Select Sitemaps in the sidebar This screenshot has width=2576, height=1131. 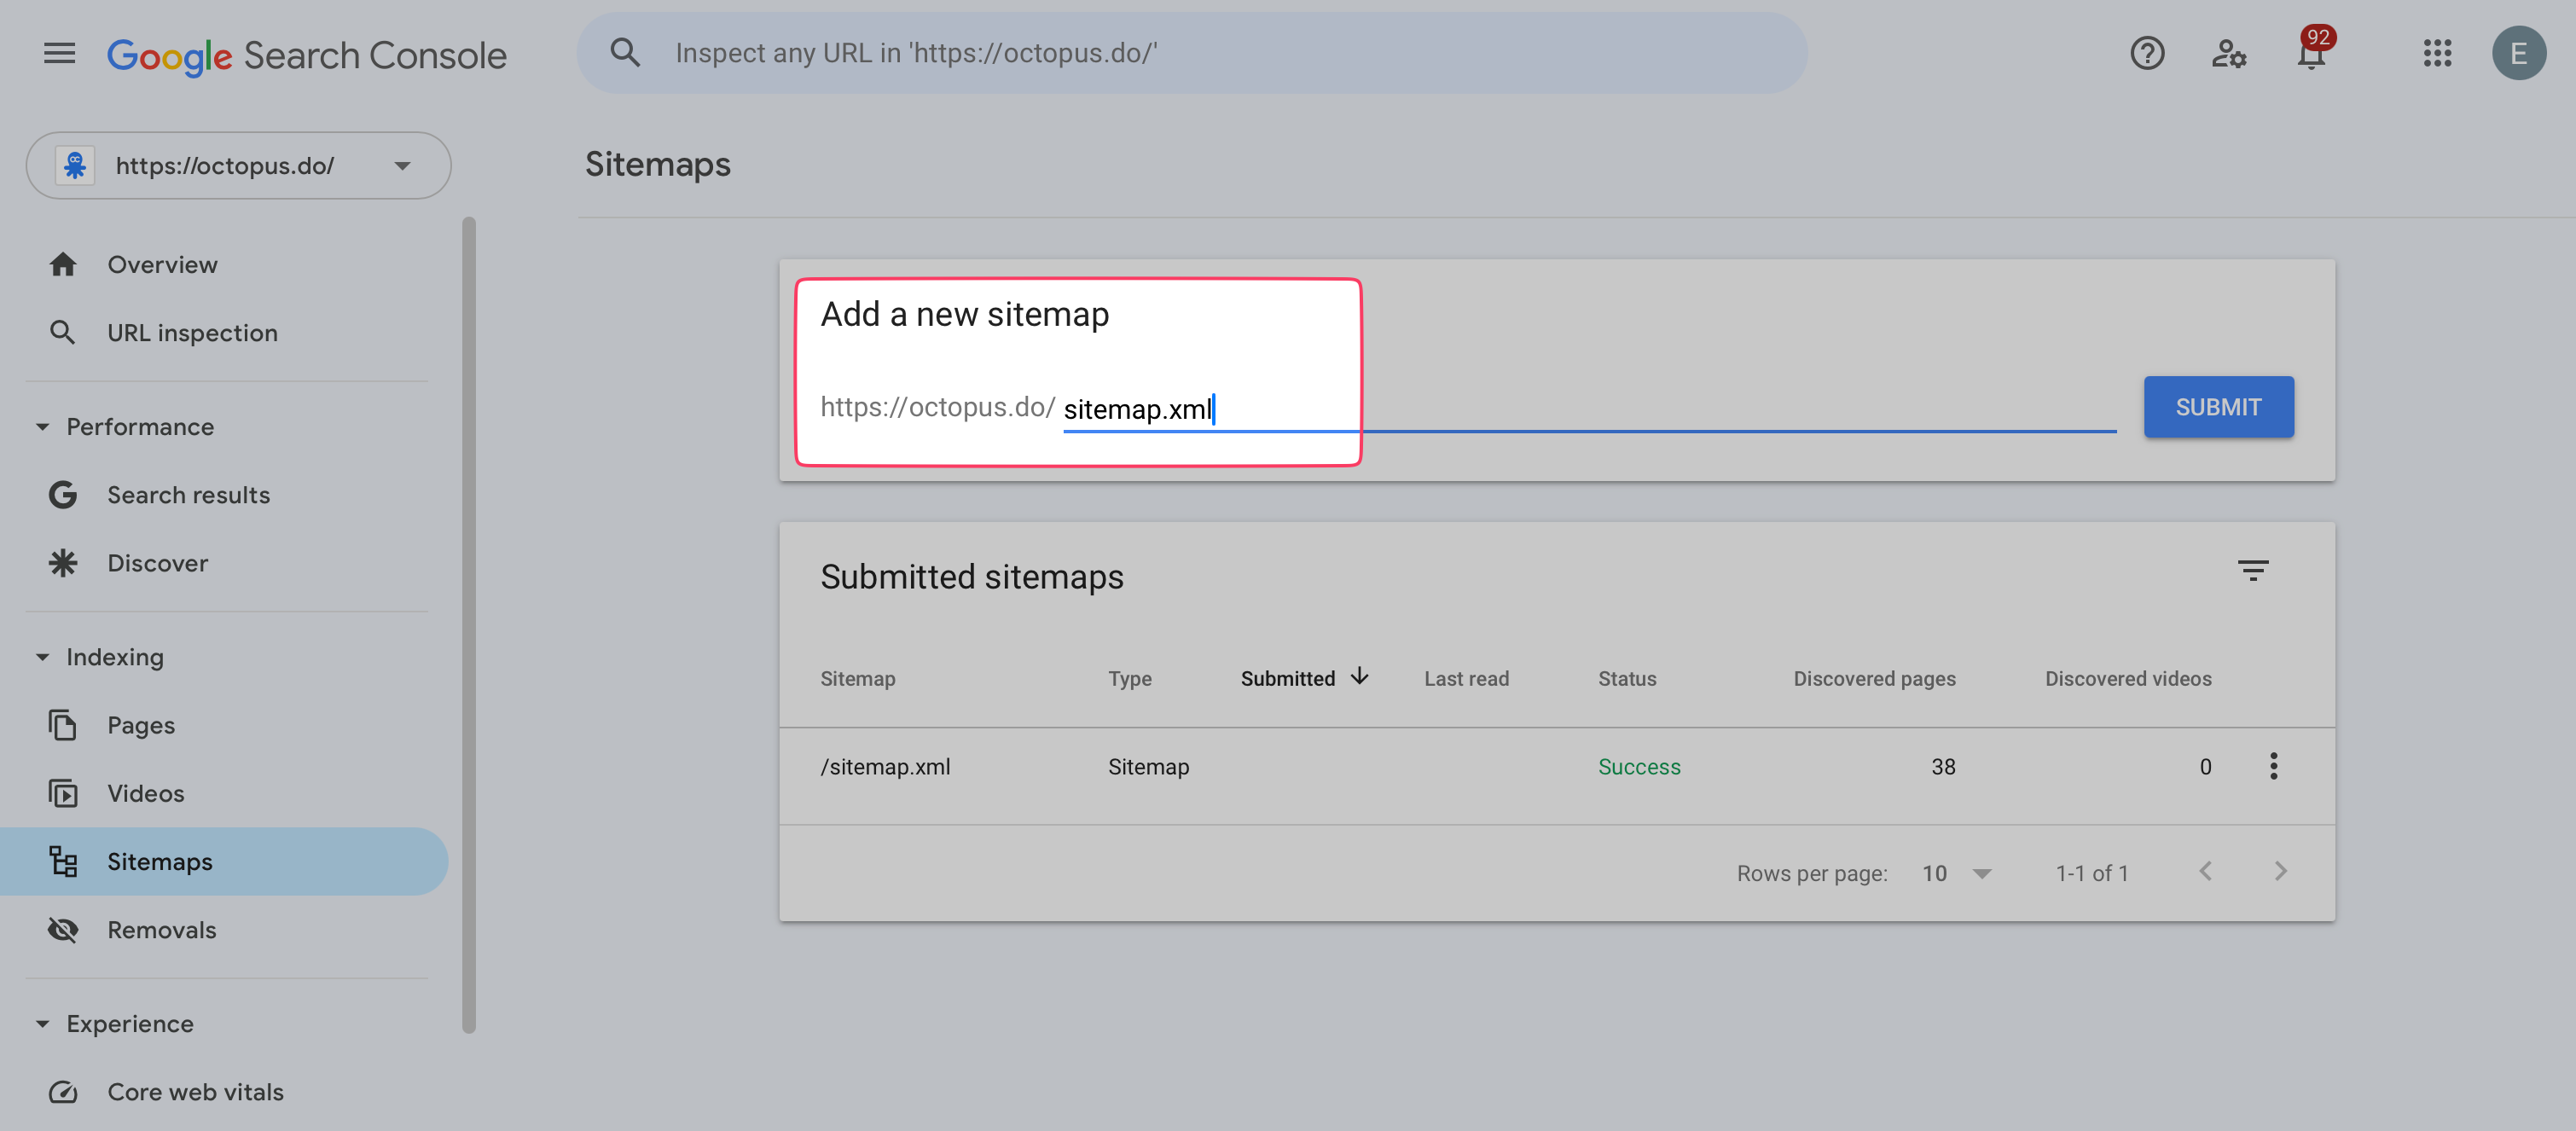point(224,861)
